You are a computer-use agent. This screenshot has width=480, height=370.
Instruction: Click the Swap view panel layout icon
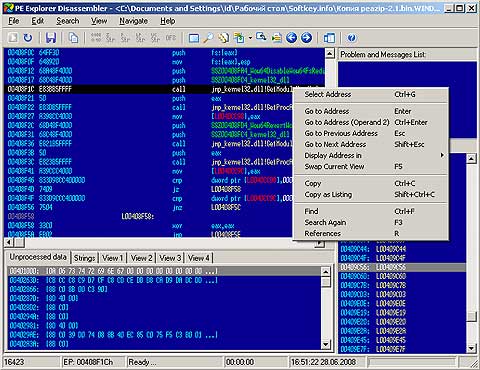coord(329,38)
